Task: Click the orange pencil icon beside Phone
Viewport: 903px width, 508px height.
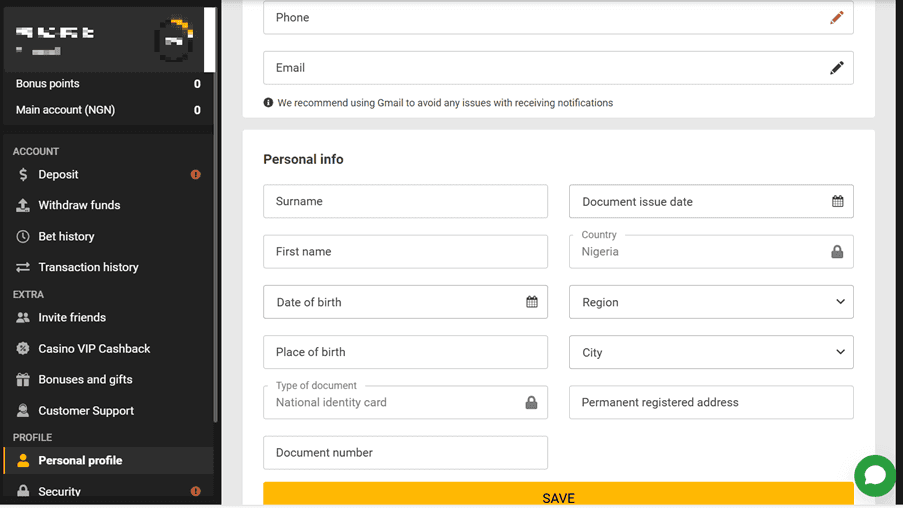Action: coord(837,17)
